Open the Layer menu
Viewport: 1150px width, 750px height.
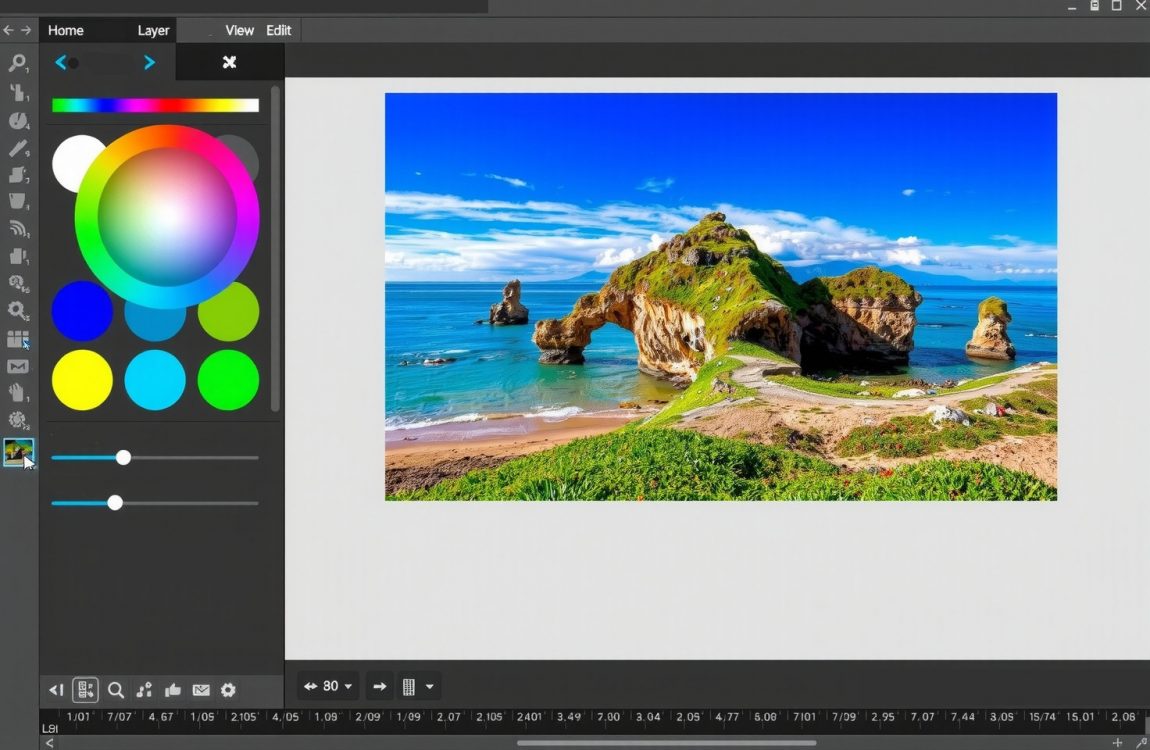pyautogui.click(x=153, y=30)
